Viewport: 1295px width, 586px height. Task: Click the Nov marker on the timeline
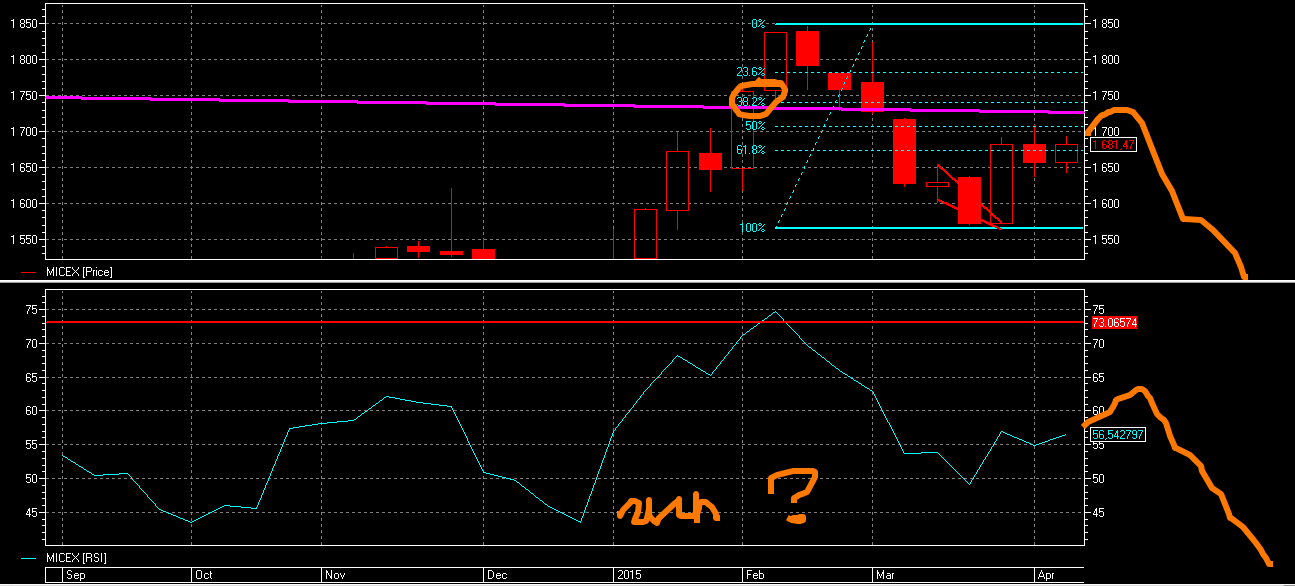336,576
